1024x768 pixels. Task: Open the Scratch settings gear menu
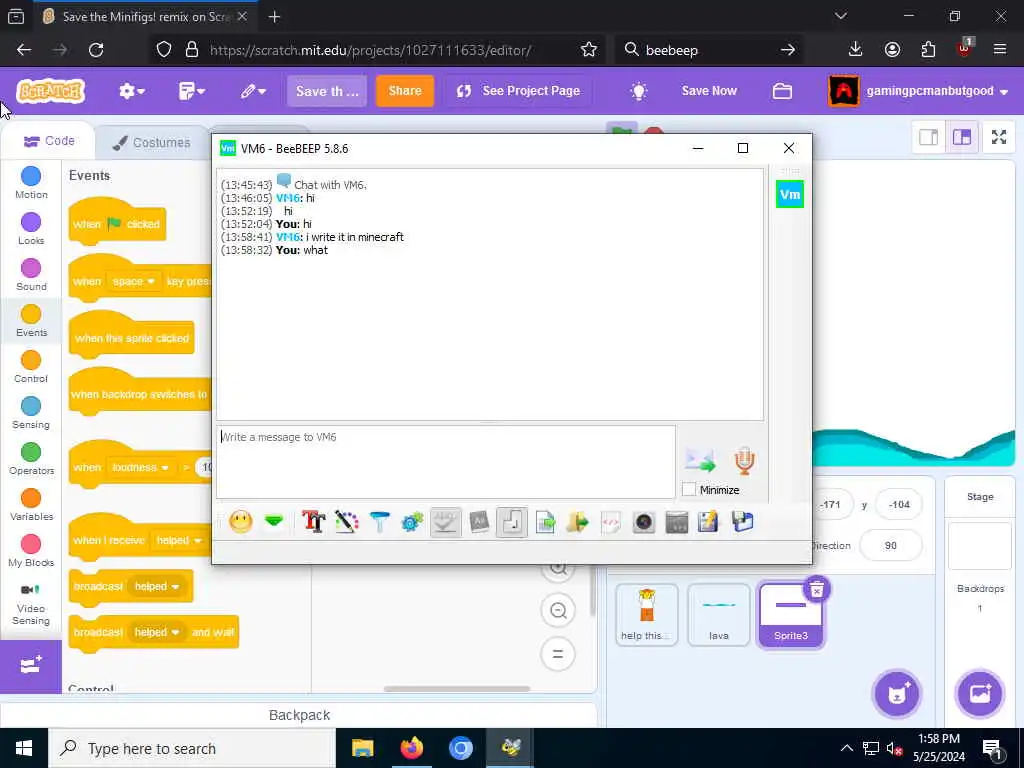point(131,91)
